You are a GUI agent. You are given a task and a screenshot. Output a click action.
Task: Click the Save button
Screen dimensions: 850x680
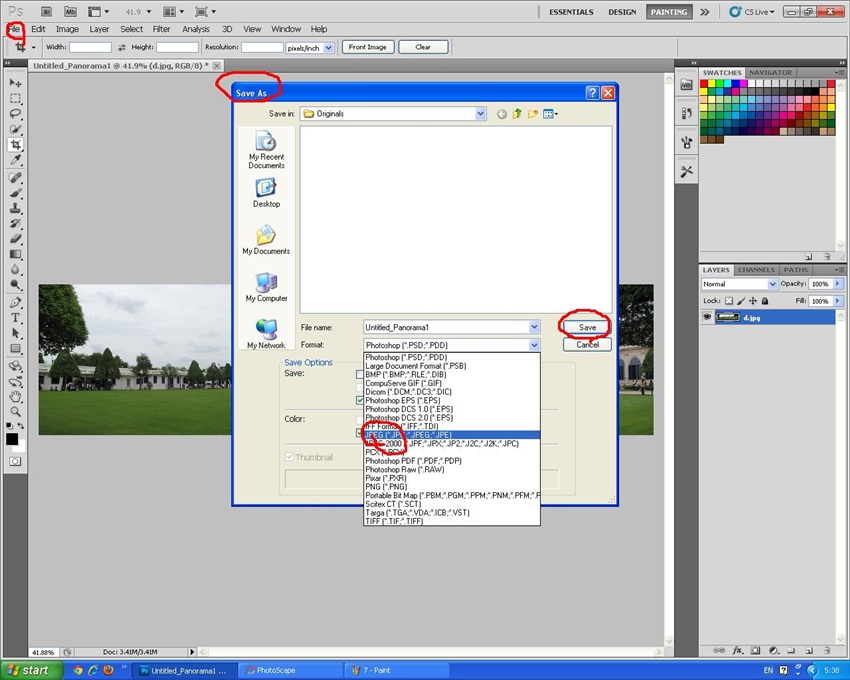(x=587, y=327)
